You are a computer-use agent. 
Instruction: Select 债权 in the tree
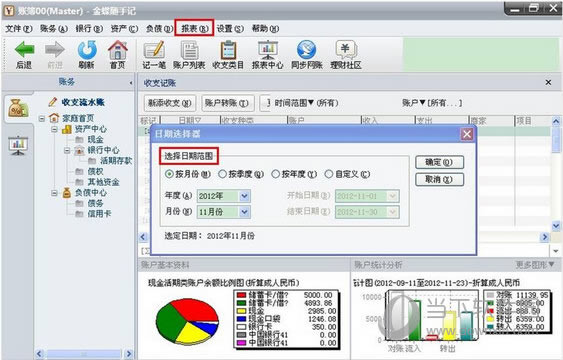tap(96, 172)
